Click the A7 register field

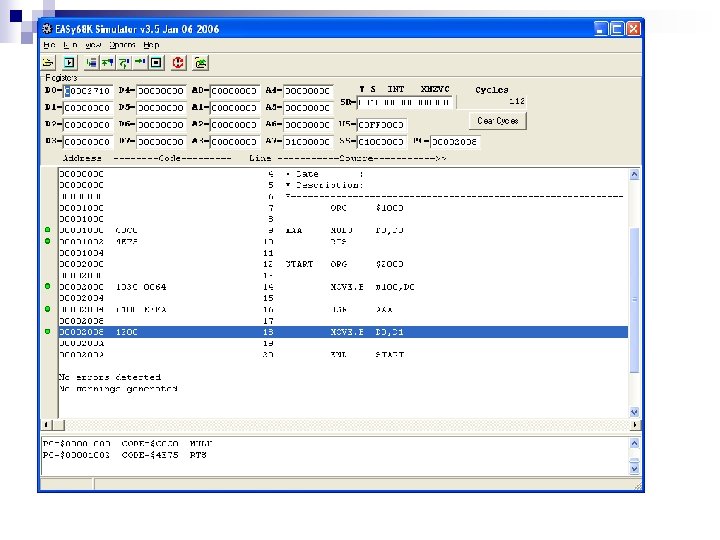(x=308, y=142)
